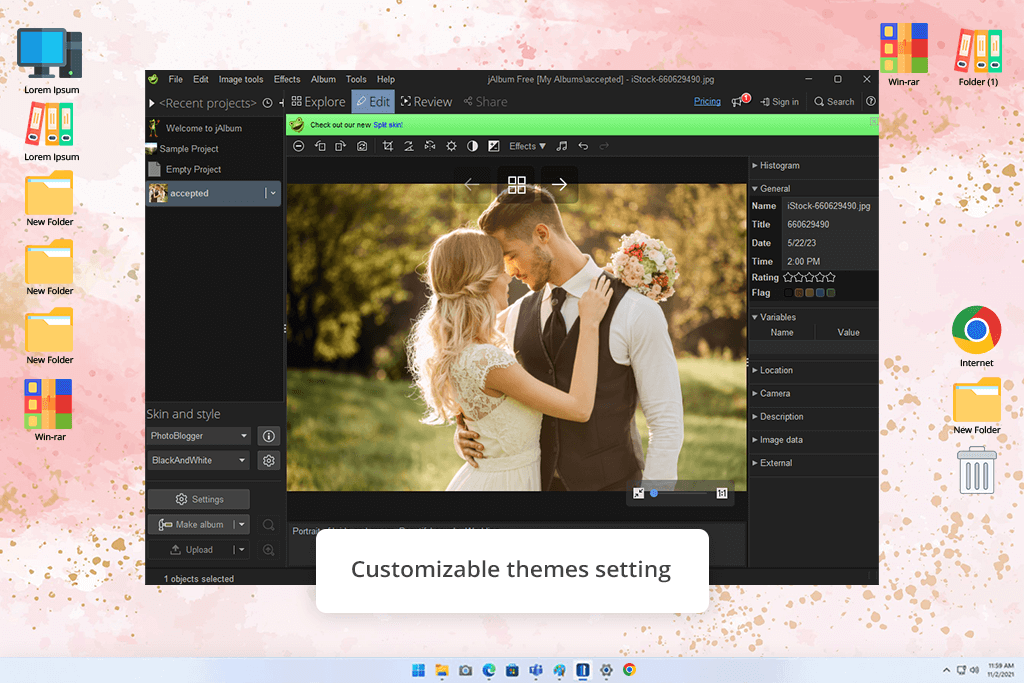The height and width of the screenshot is (683, 1024).
Task: Select the orange flag color
Action: pos(799,293)
